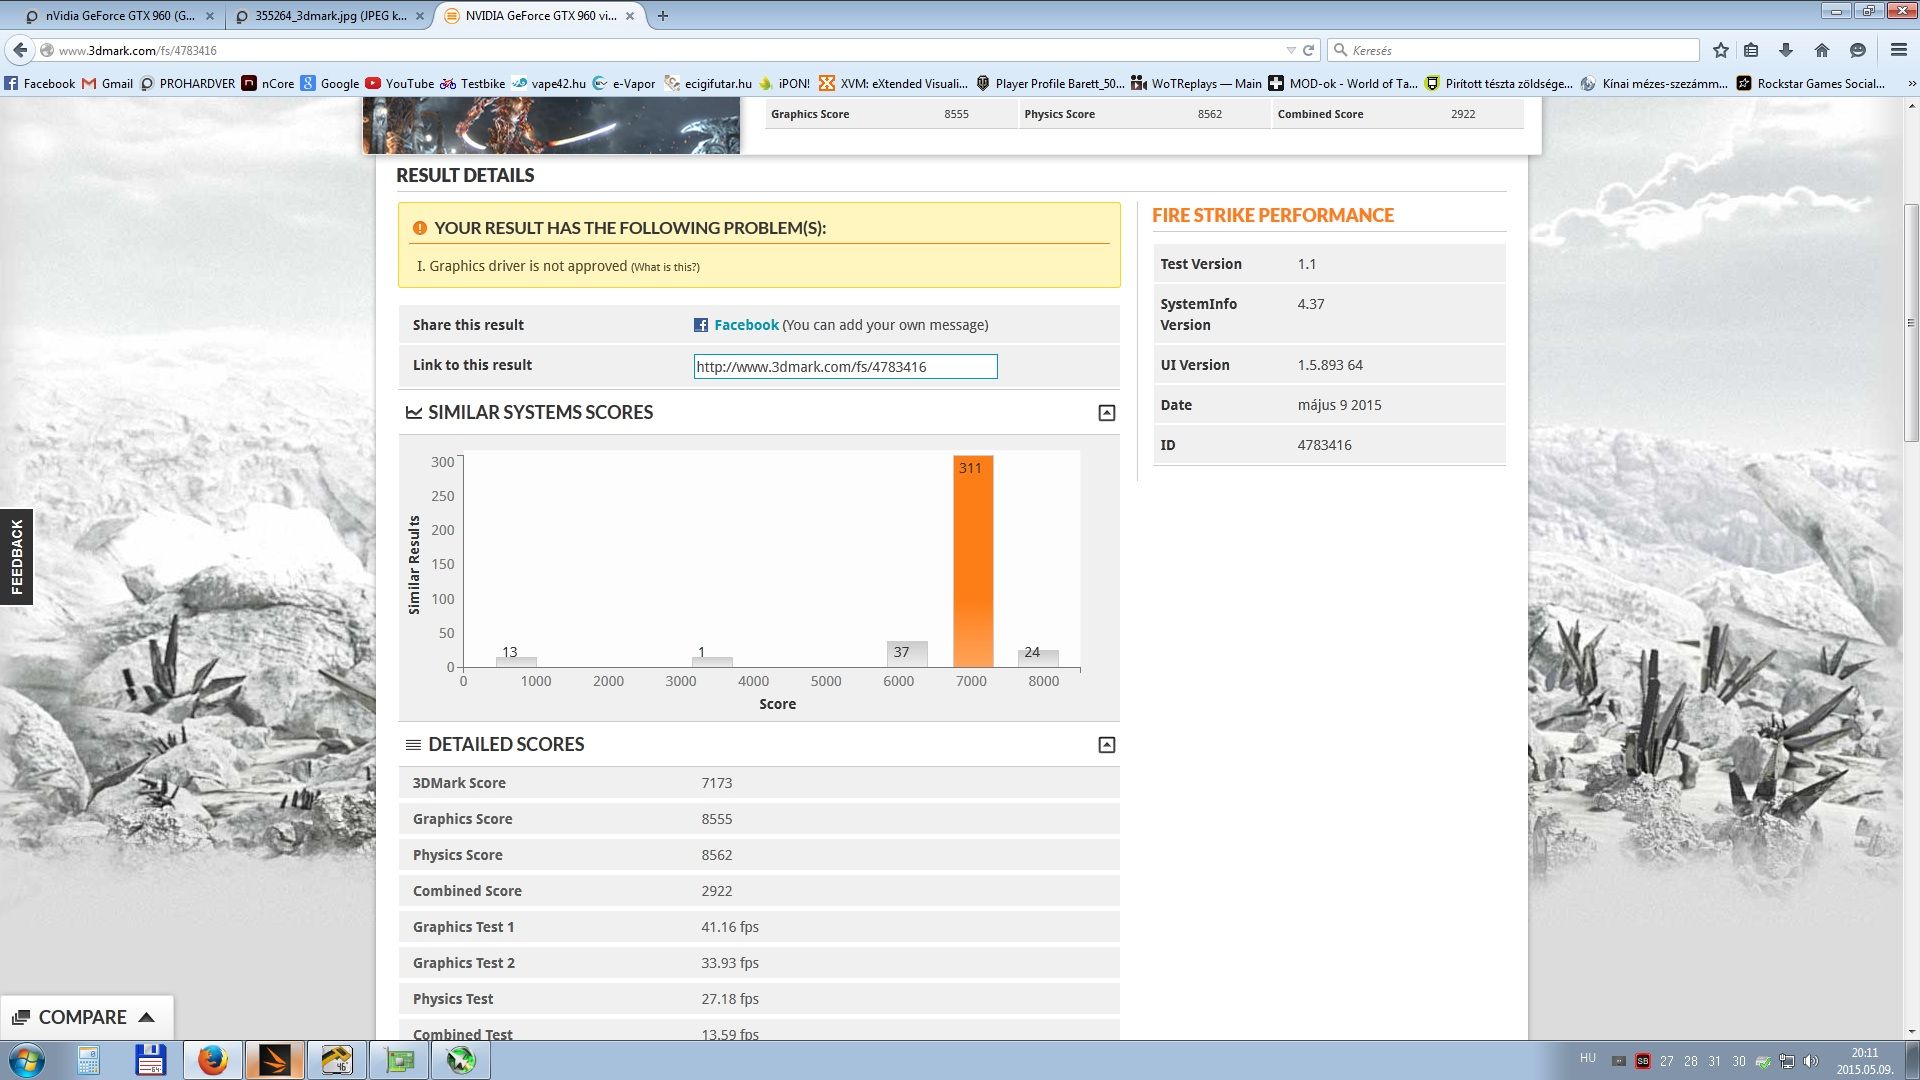Switch to the 355264_3dmark.jpg tab
The height and width of the screenshot is (1080, 1920).
point(329,16)
